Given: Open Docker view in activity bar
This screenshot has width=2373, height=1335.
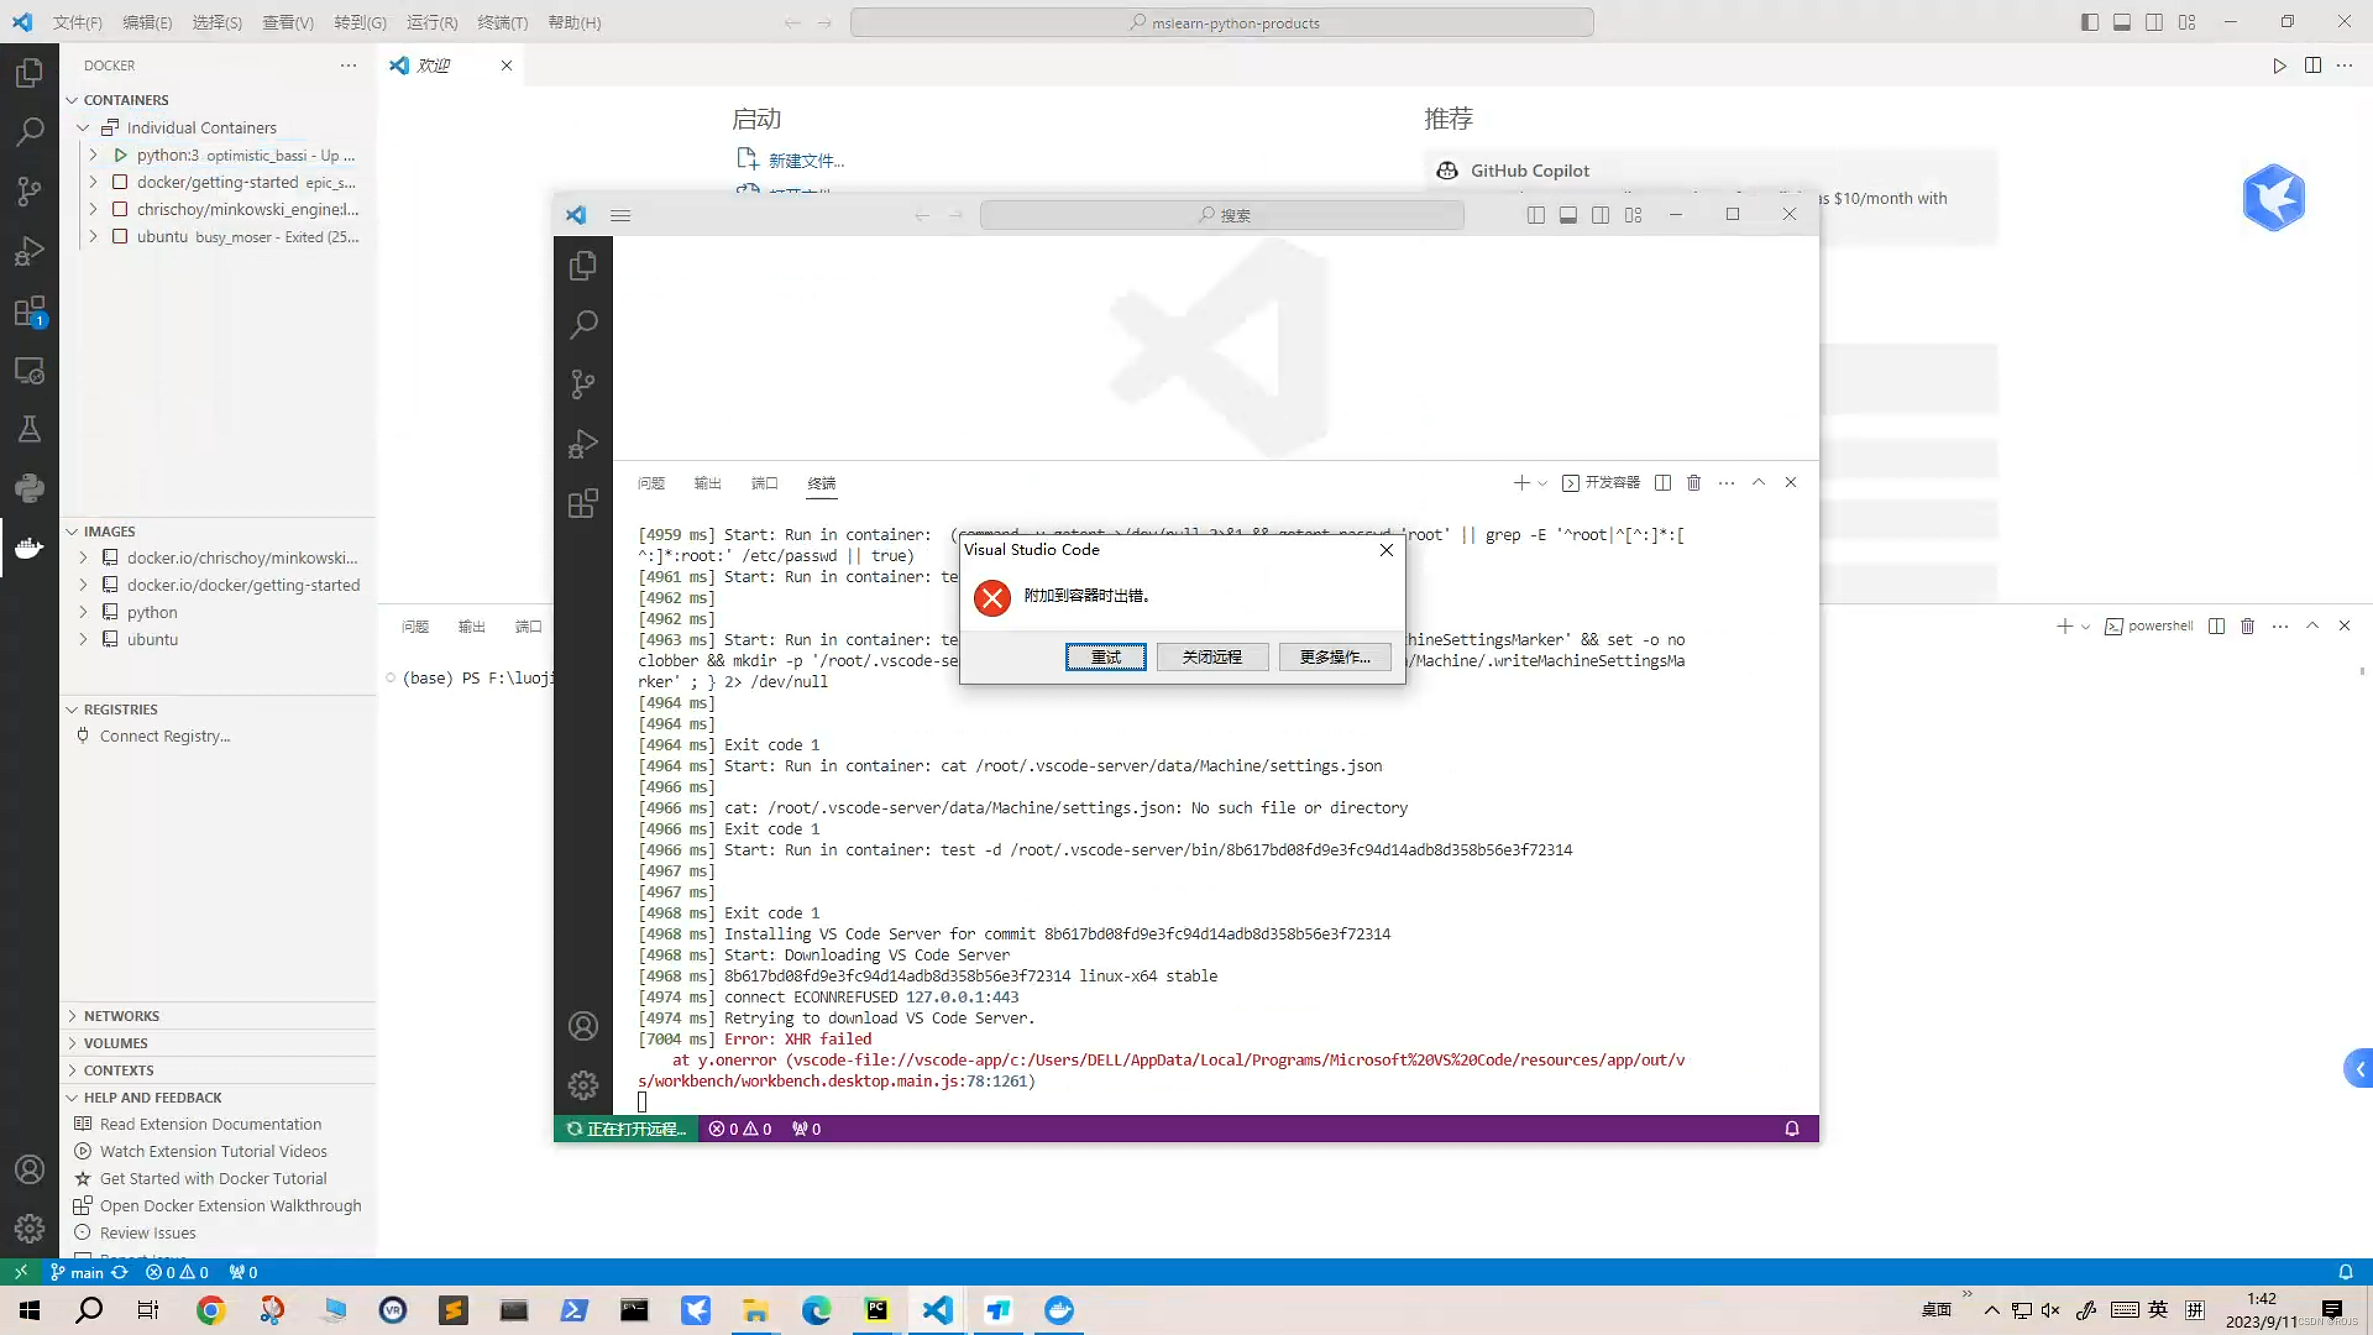Looking at the screenshot, I should click(29, 547).
